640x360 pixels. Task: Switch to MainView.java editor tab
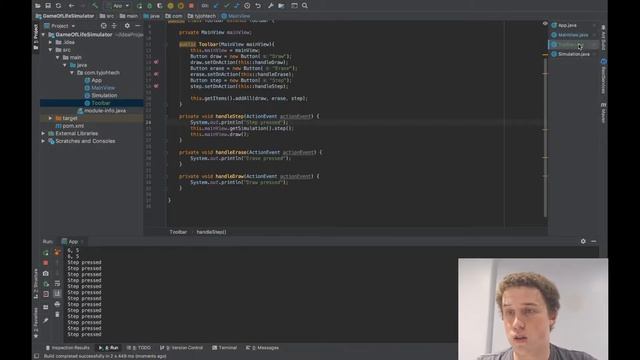tap(573, 35)
